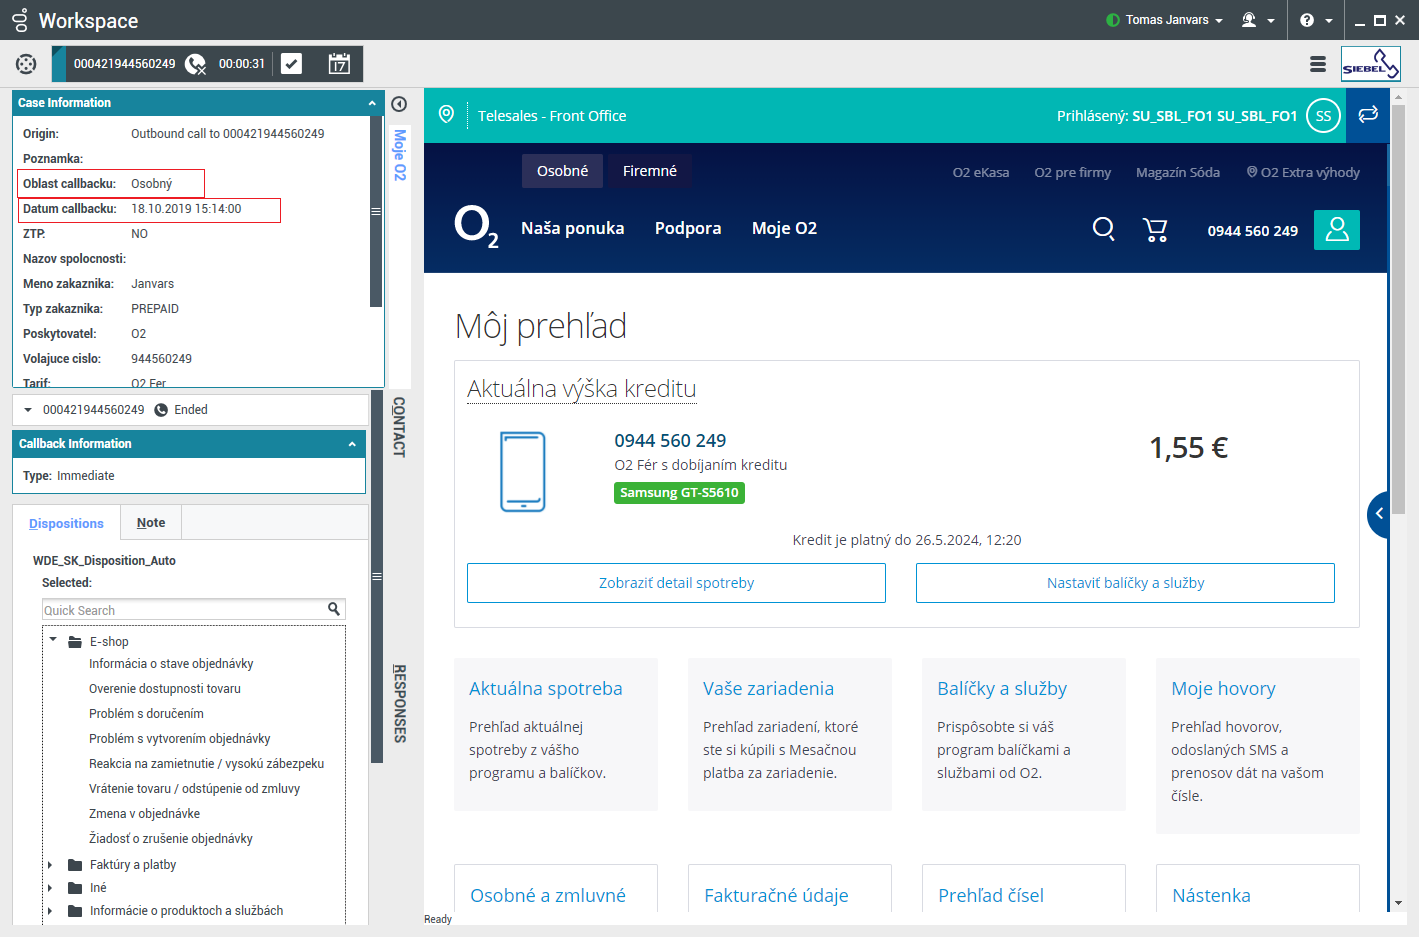
Task: Click the switch arrows icon
Action: (x=1368, y=115)
